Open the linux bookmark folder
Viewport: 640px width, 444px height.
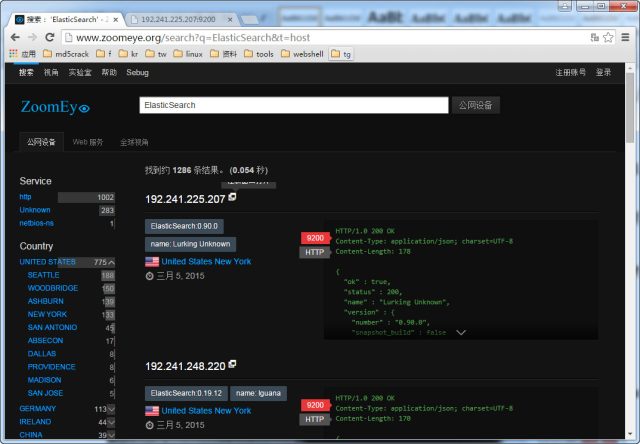click(188, 54)
